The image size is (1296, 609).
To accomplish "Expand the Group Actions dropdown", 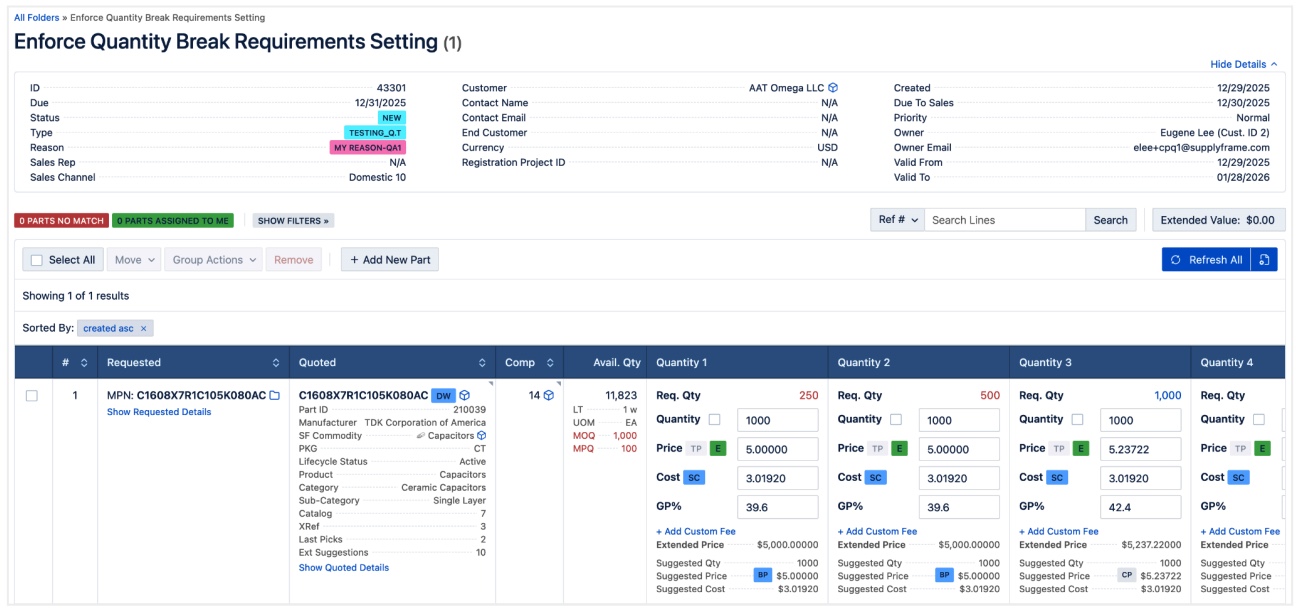I will [x=213, y=260].
